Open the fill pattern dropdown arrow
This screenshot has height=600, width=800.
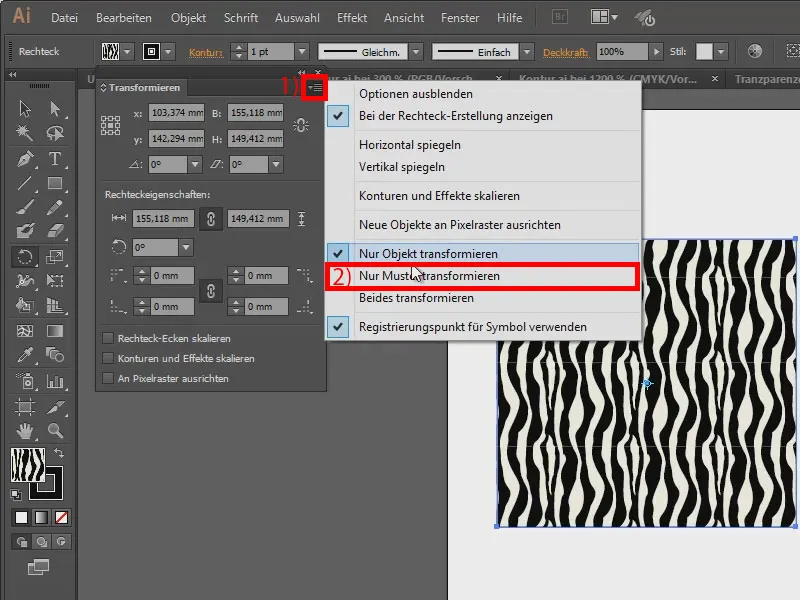127,52
